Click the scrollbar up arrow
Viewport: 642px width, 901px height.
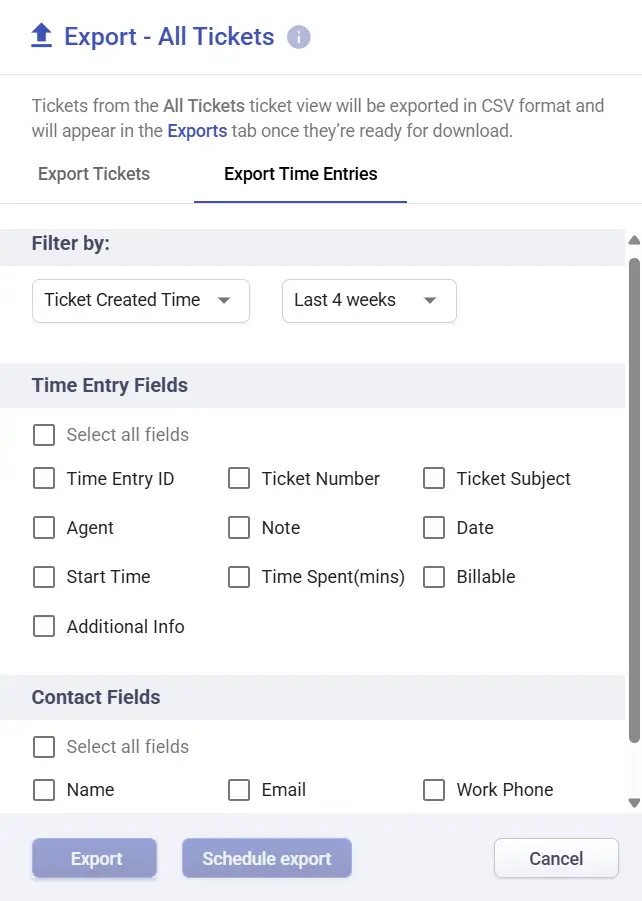(633, 240)
